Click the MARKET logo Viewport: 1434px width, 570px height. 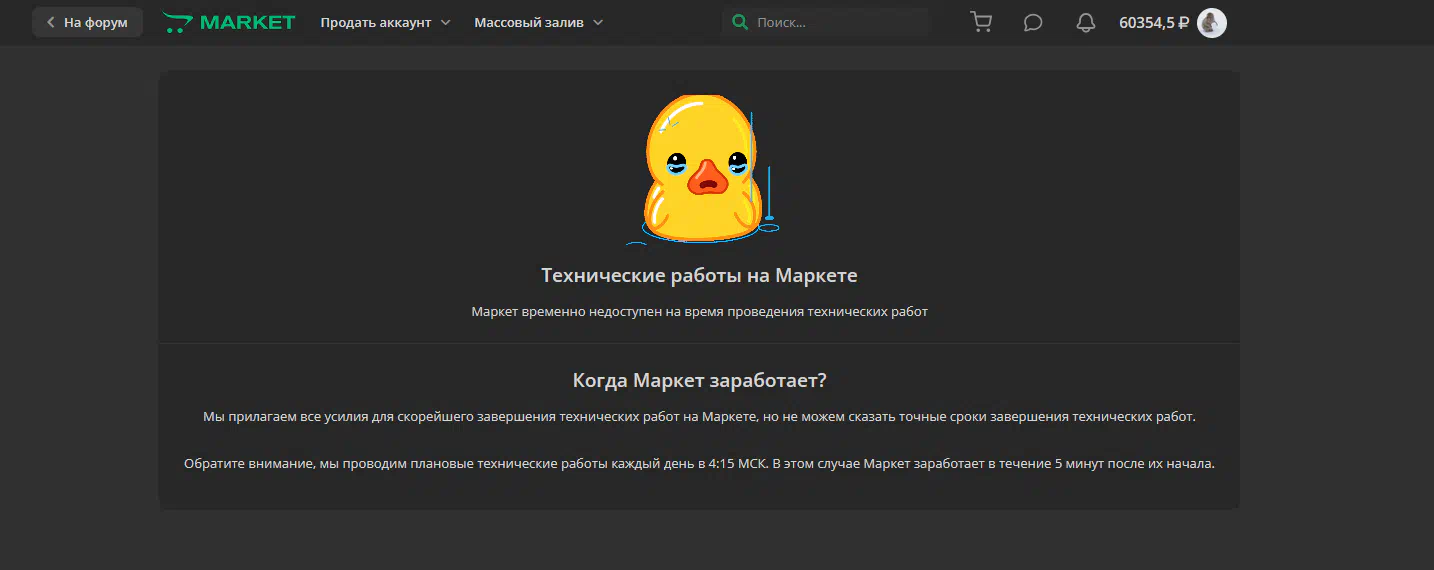229,22
